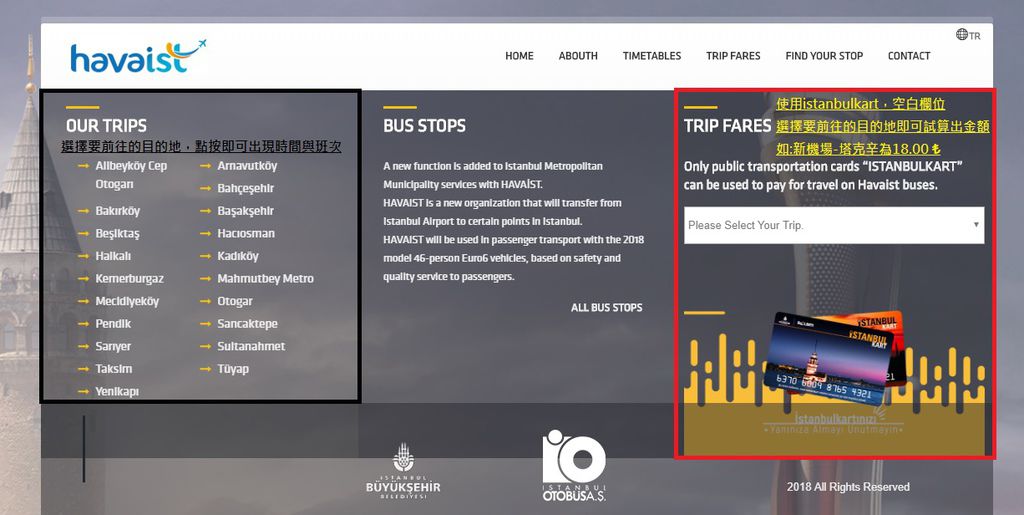This screenshot has width=1024, height=515.
Task: Select the Sarıyer trip
Action: tap(113, 347)
